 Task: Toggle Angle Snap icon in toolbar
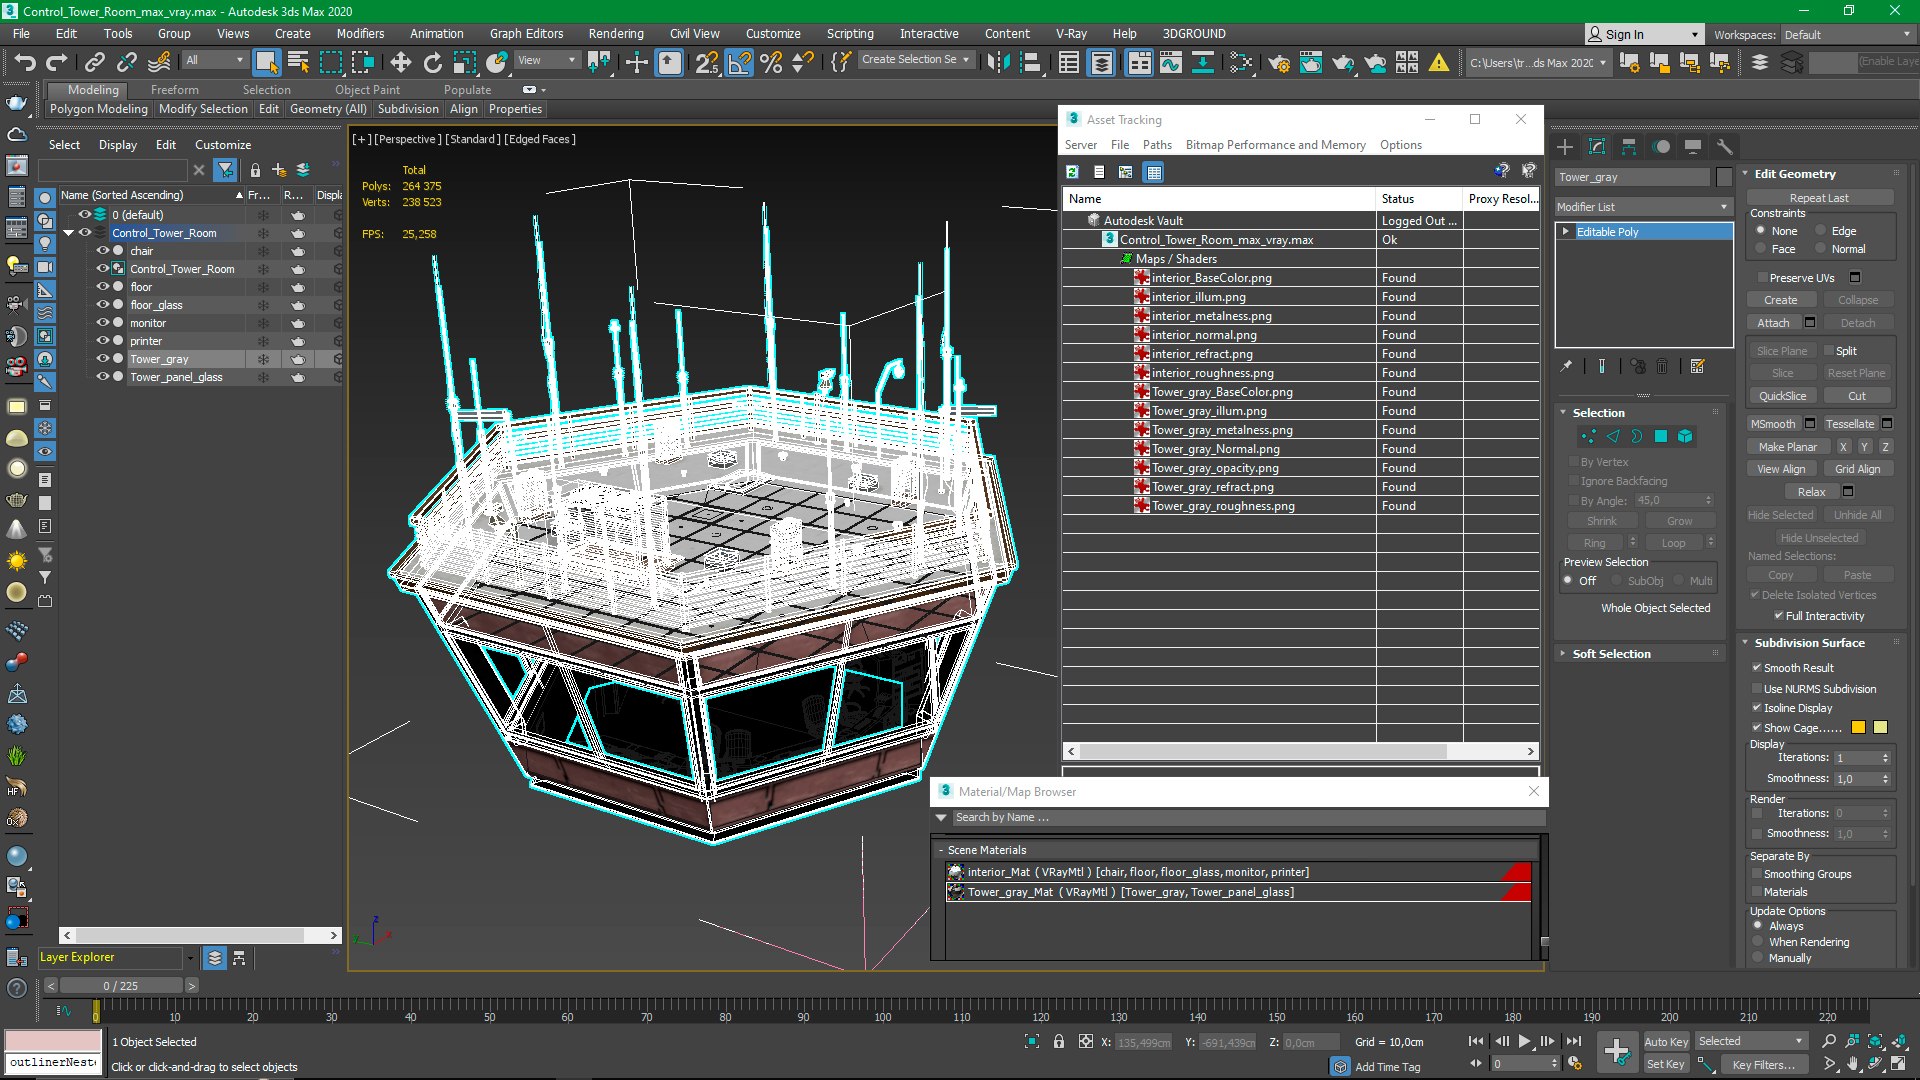tap(739, 62)
